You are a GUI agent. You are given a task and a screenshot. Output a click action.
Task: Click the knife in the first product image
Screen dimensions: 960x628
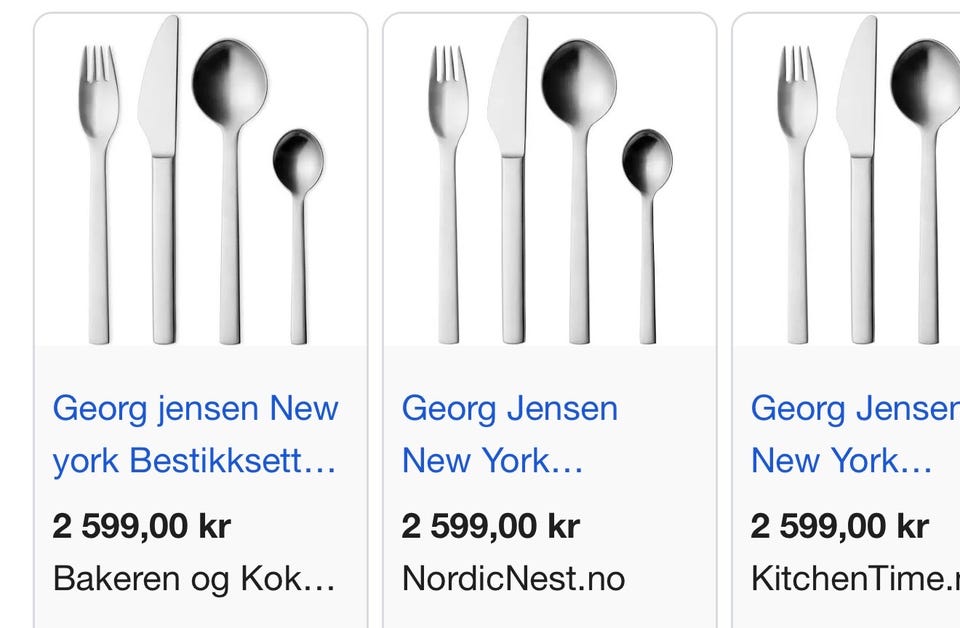coord(162,180)
